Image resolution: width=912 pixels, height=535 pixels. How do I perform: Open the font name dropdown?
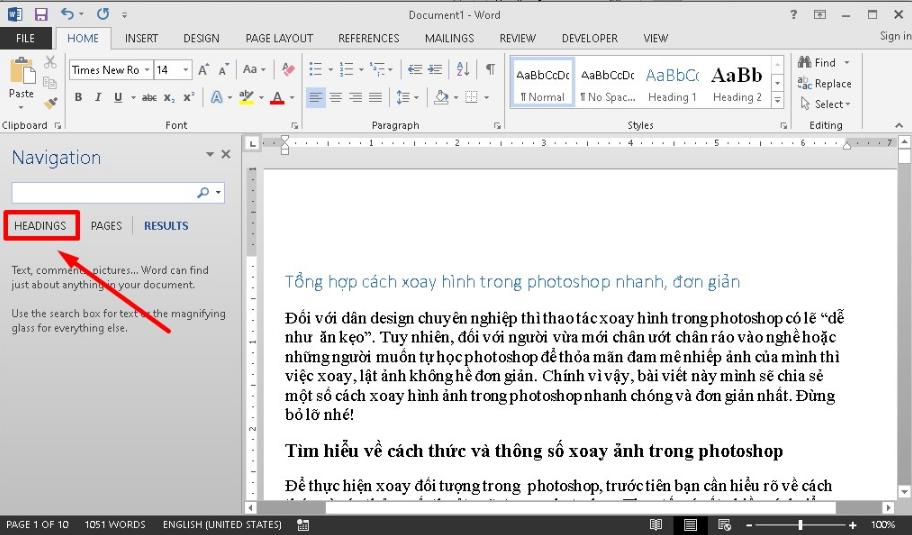pos(147,70)
